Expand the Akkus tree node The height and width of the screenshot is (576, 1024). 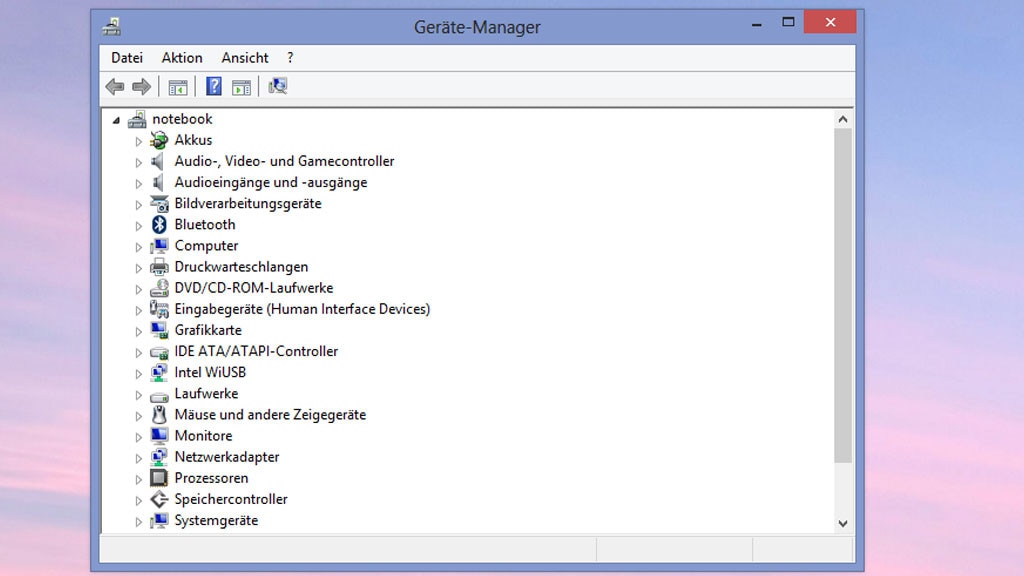click(140, 140)
